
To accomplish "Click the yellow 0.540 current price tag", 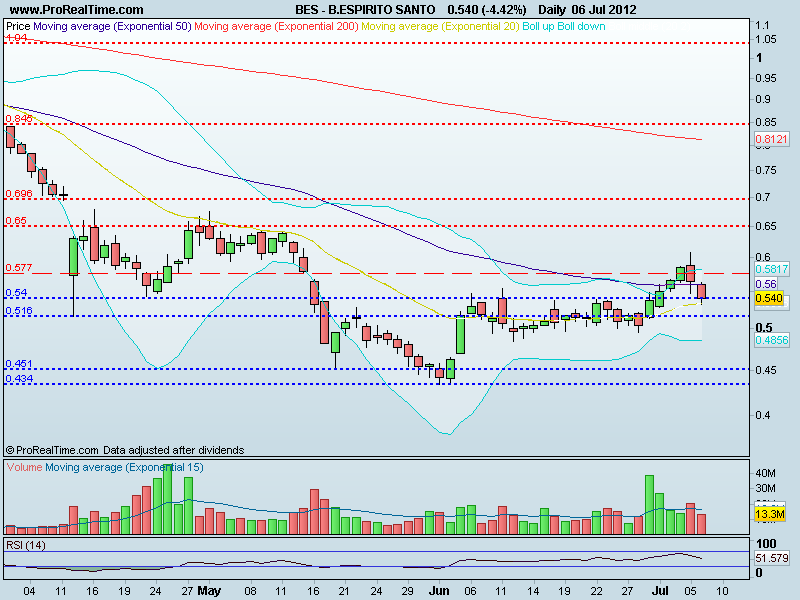I will [769, 298].
